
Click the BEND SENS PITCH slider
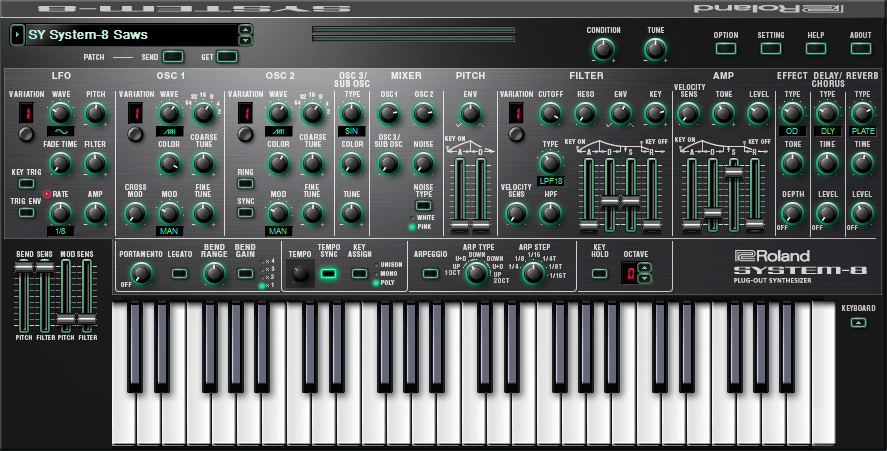23,268
